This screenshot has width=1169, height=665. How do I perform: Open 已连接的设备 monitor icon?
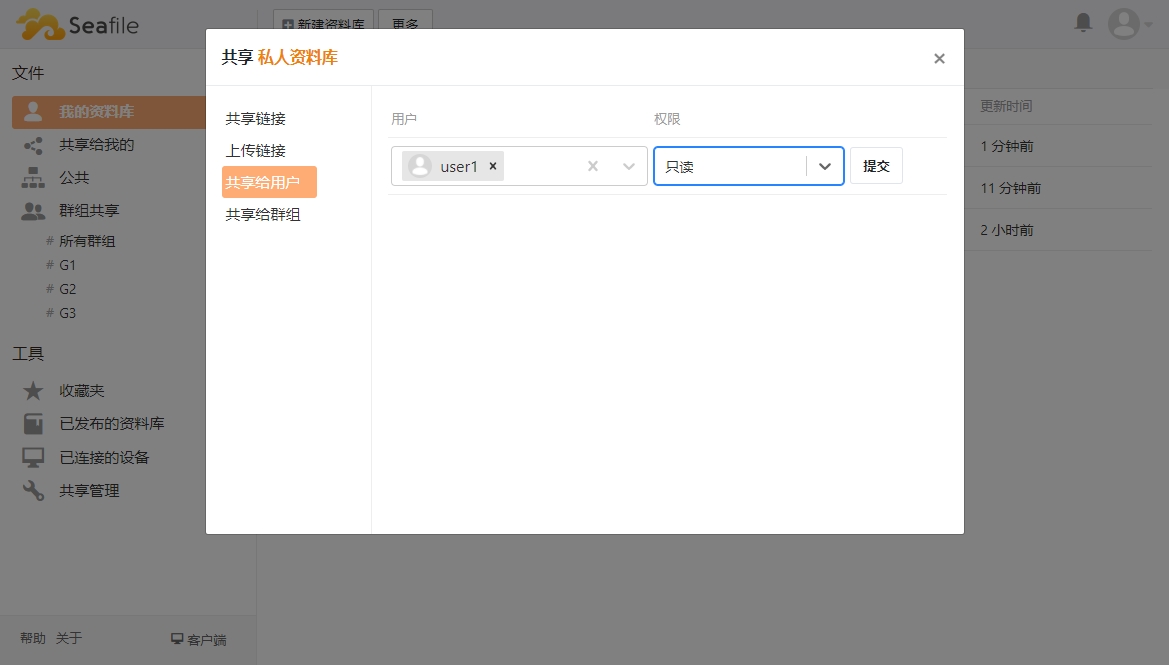pos(34,458)
